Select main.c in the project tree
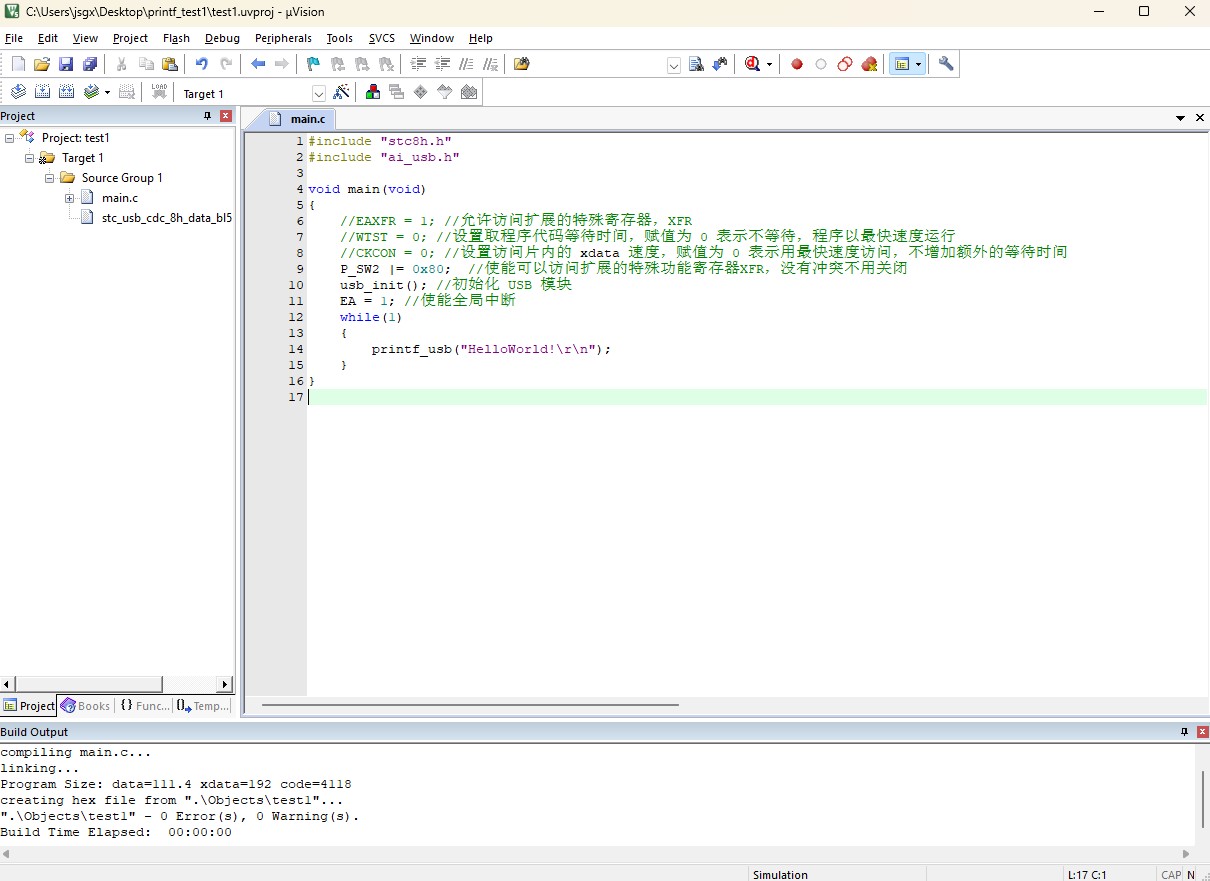Viewport: 1210px width, 881px height. click(120, 198)
